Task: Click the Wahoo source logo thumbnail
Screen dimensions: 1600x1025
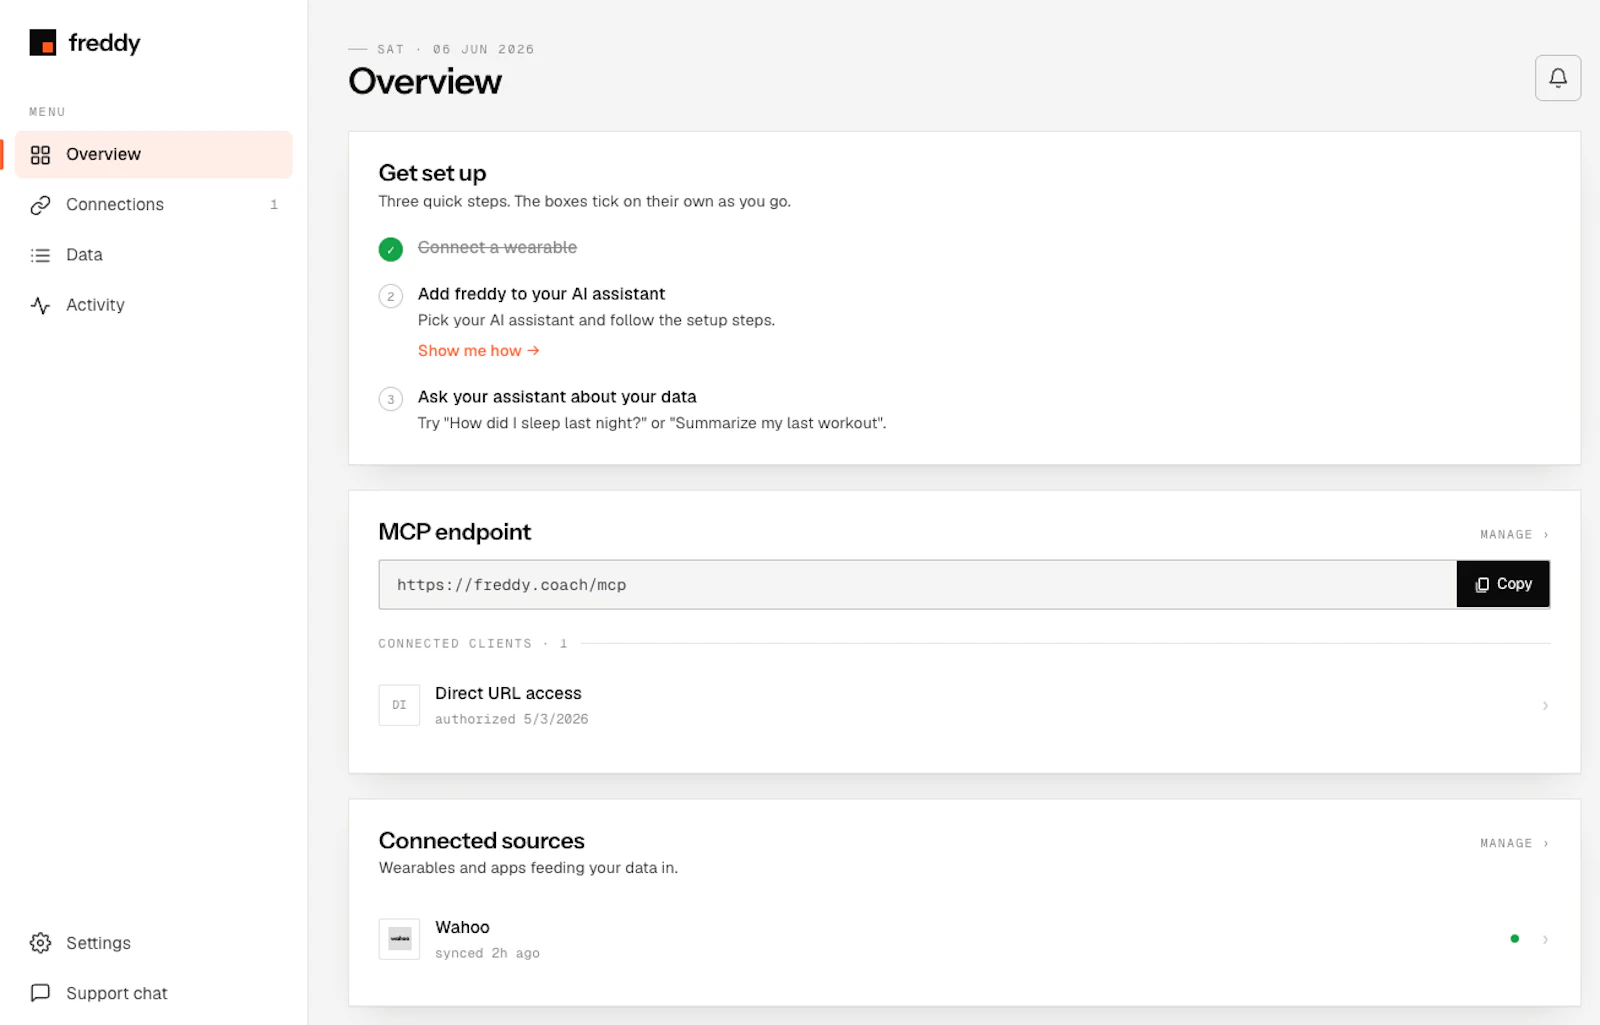Action: click(x=399, y=939)
